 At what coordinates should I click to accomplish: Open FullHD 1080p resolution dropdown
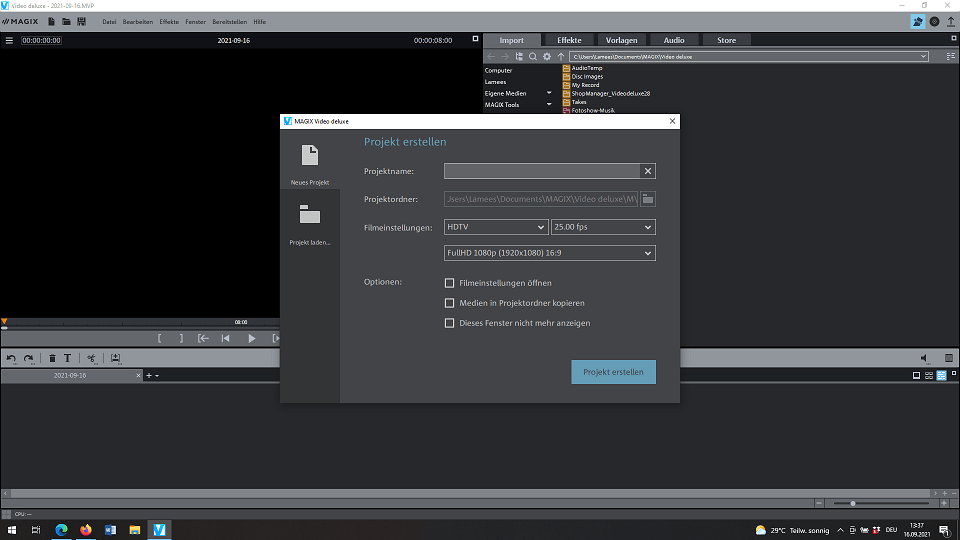550,253
